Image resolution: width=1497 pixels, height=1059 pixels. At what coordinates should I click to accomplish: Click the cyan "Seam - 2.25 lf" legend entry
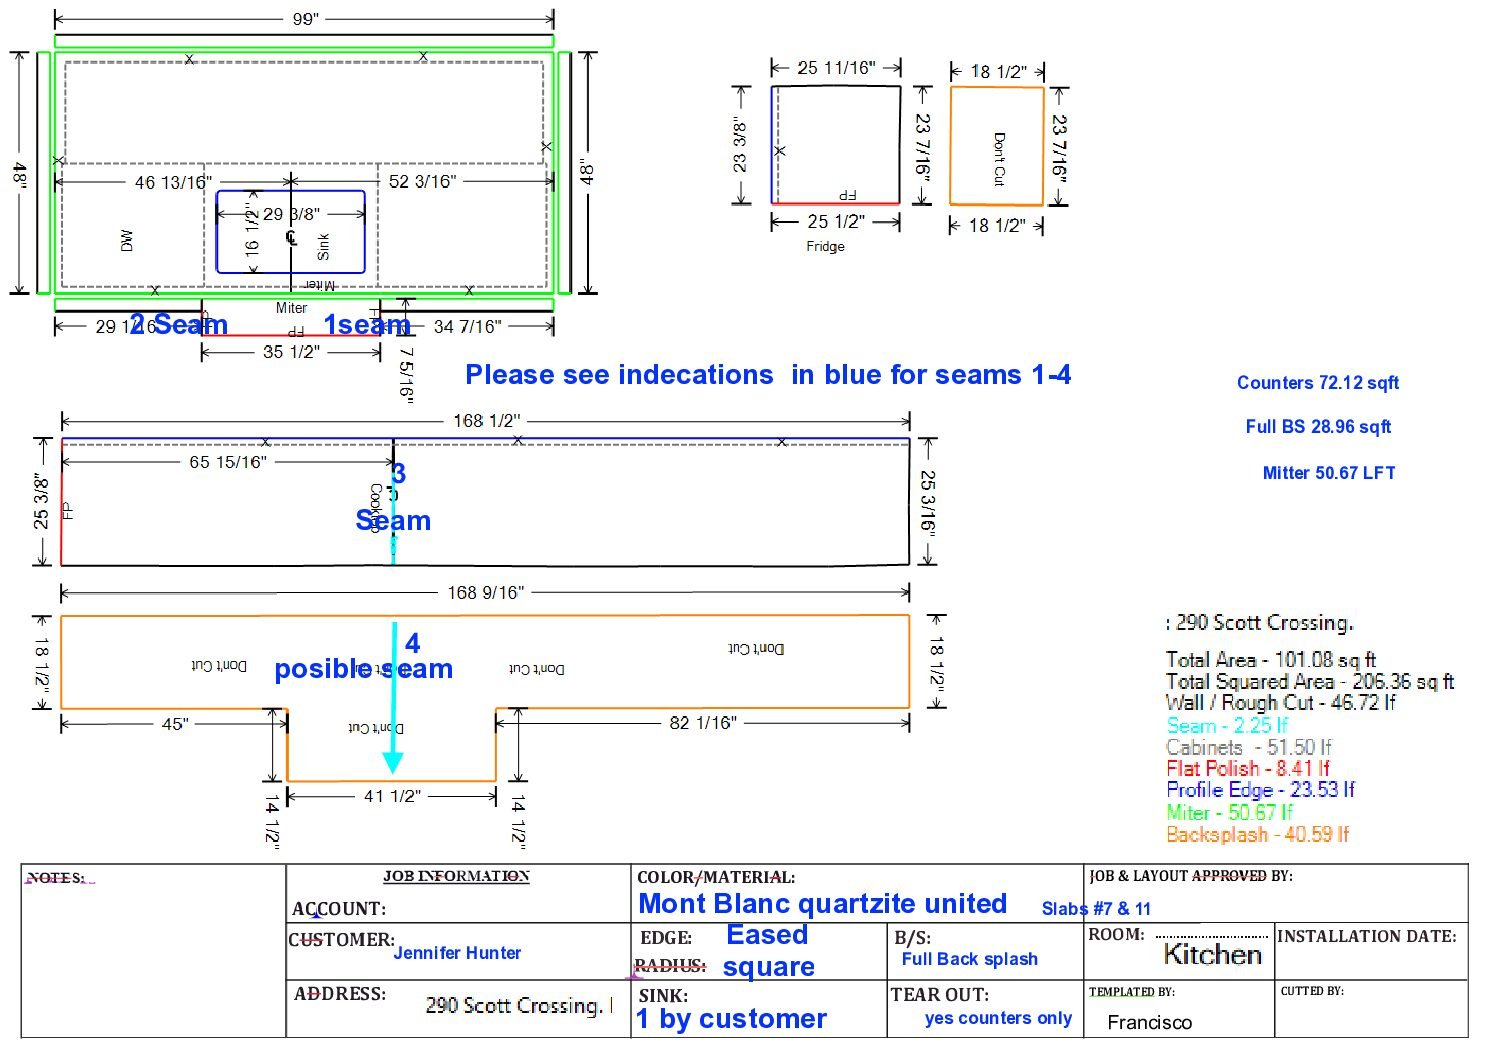pyautogui.click(x=1227, y=726)
